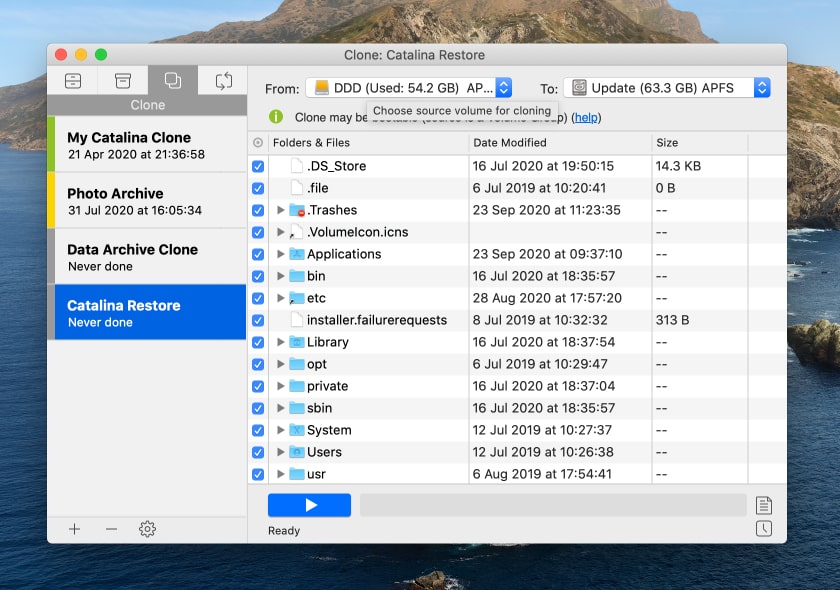Remove task with minus icon
The image size is (840, 590).
111,529
